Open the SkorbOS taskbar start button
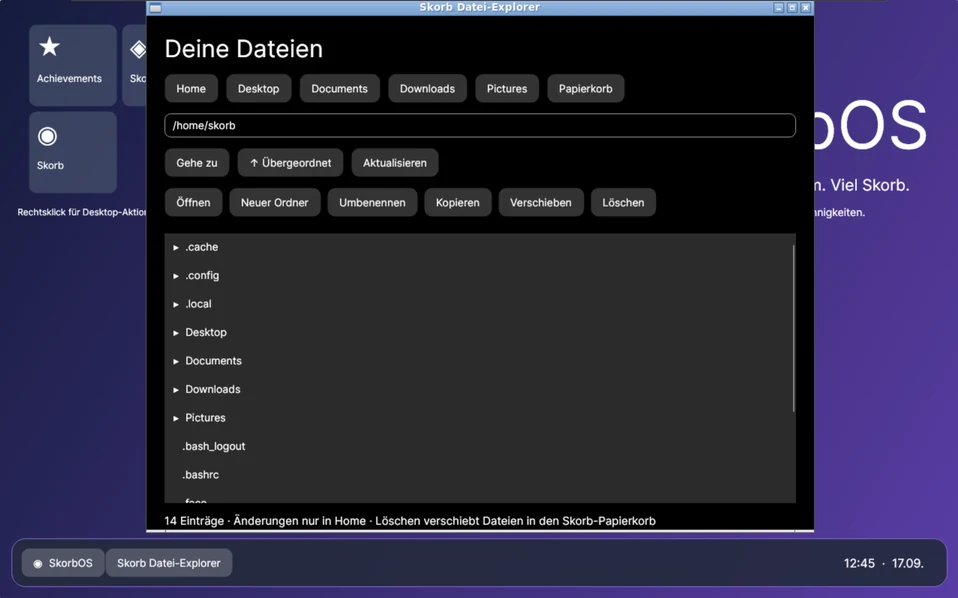Viewport: 958px width, 598px height. [x=63, y=563]
